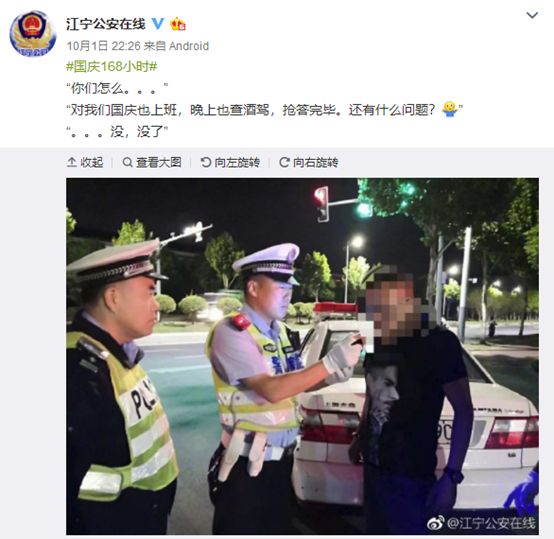The height and width of the screenshot is (539, 554).
Task: Click the upward arrow collapse icon
Action: pos(72,162)
